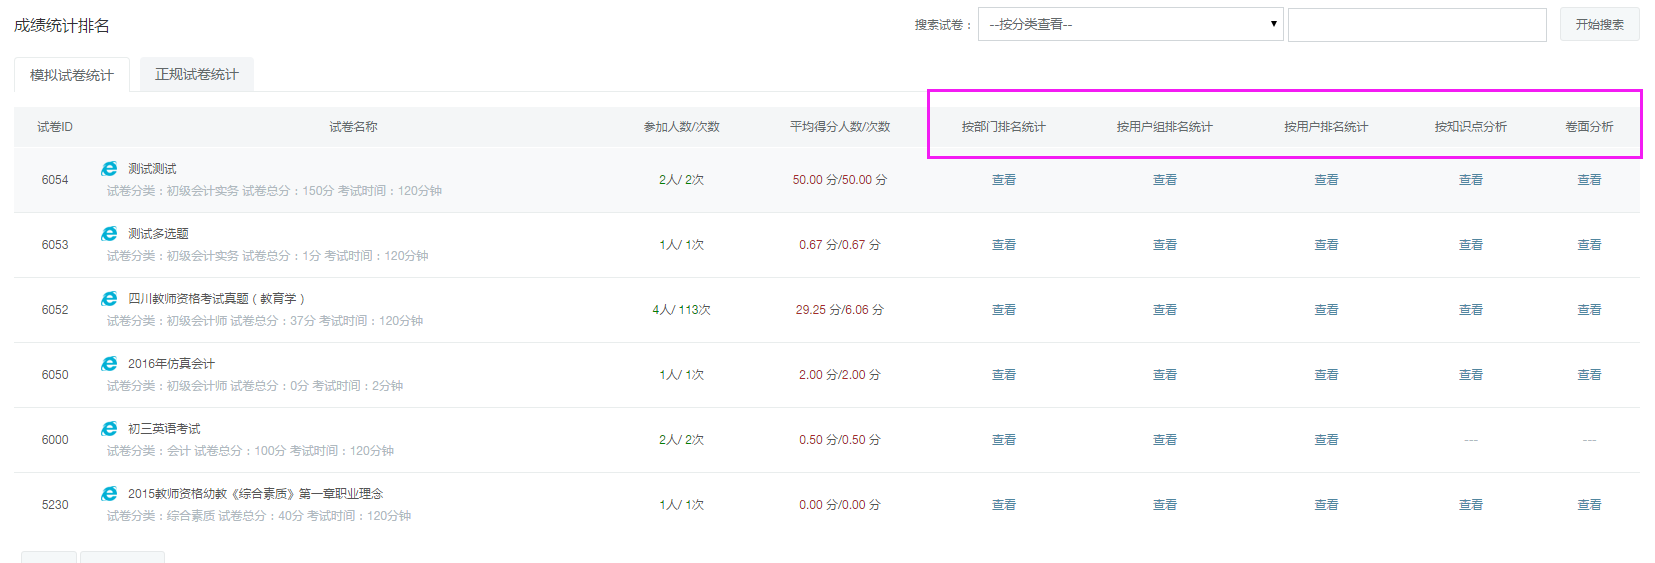Screen dimensions: 1655x563
Task: View user ranking for exam 6052
Action: pos(1326,310)
